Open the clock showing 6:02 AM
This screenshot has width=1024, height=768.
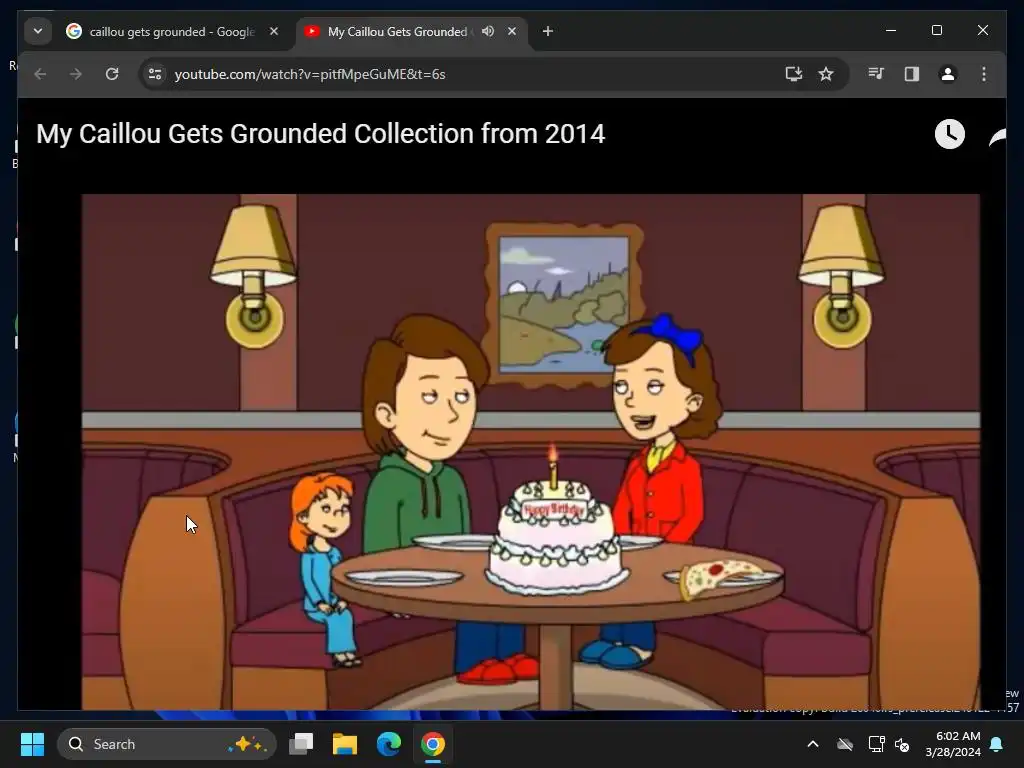[x=953, y=744]
